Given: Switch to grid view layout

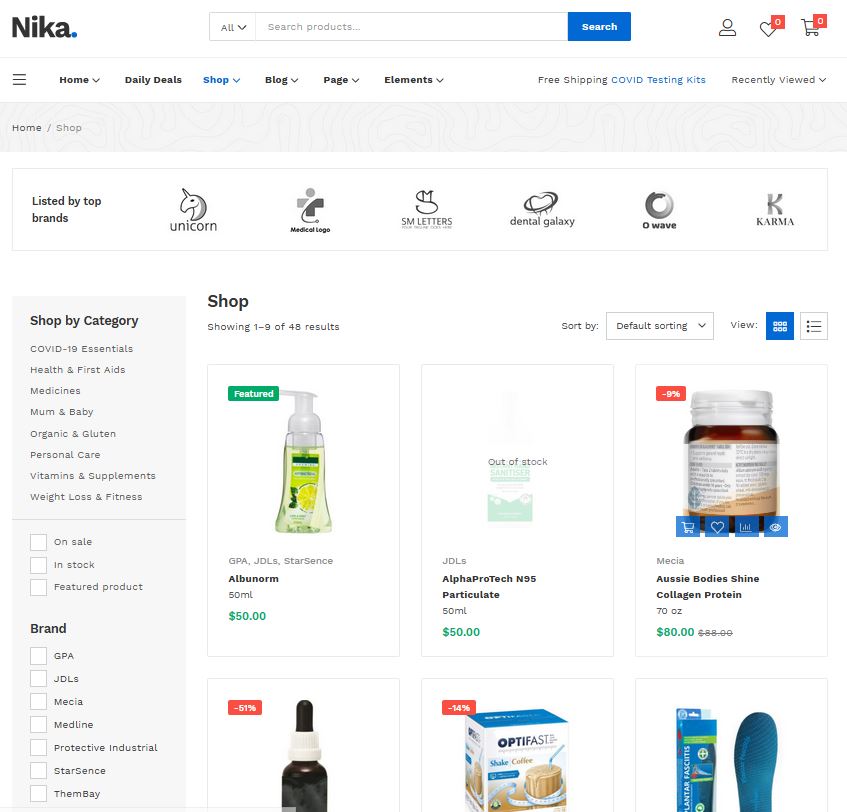Looking at the screenshot, I should [x=779, y=326].
